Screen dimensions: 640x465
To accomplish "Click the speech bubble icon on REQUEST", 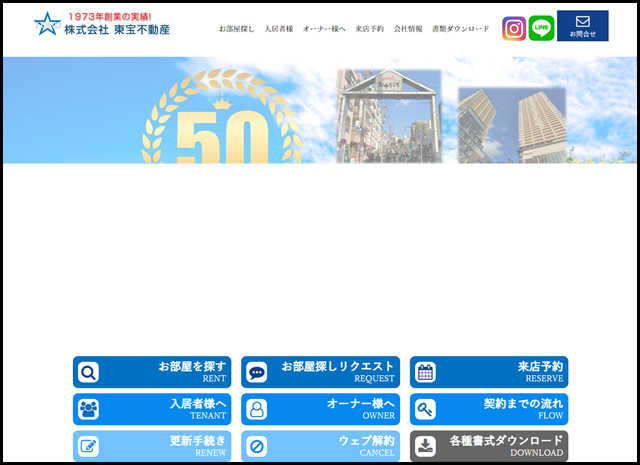I will (257, 372).
